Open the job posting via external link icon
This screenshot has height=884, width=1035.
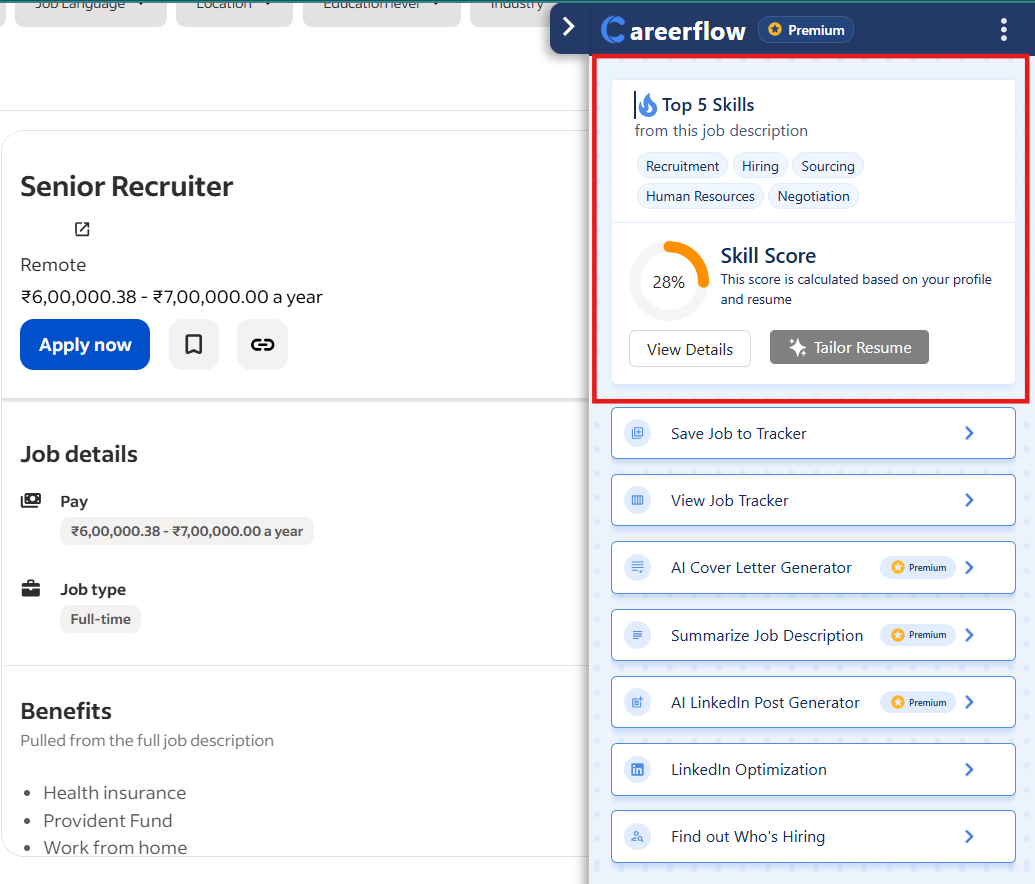80,228
